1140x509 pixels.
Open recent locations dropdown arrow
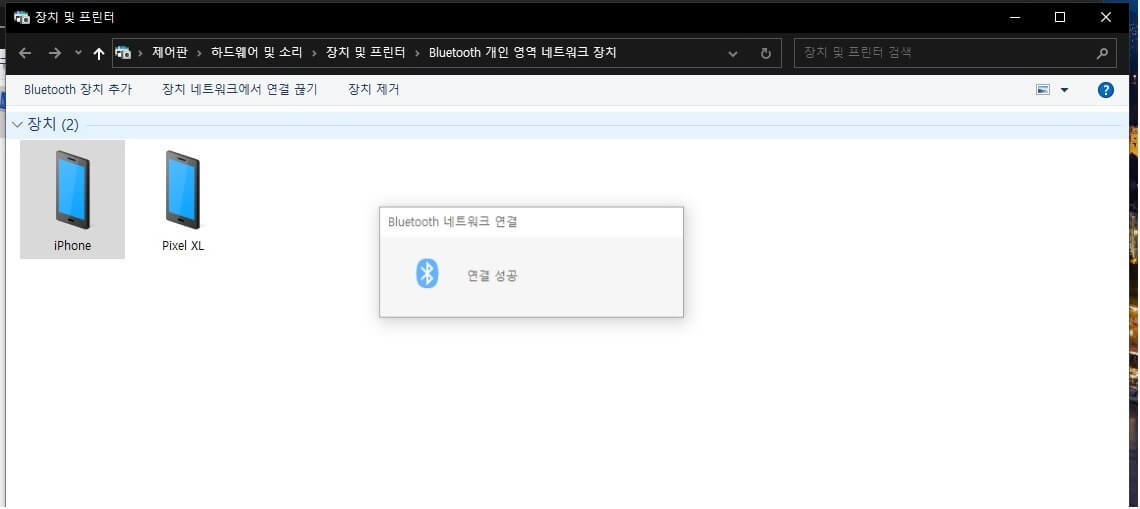tap(79, 52)
